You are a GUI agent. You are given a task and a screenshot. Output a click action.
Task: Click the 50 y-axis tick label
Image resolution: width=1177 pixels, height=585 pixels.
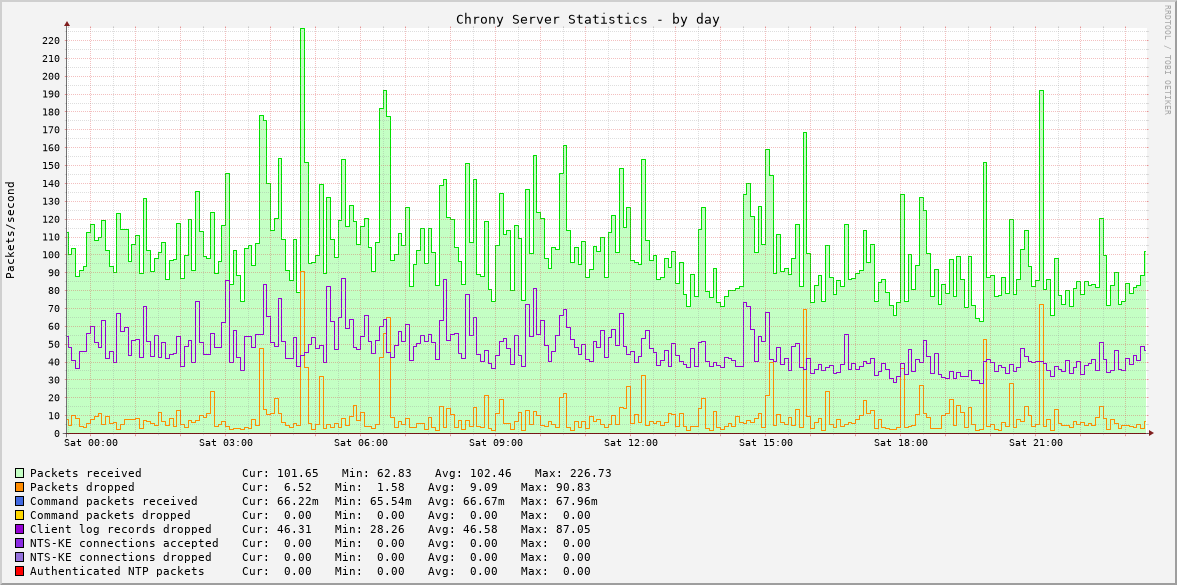coord(53,345)
